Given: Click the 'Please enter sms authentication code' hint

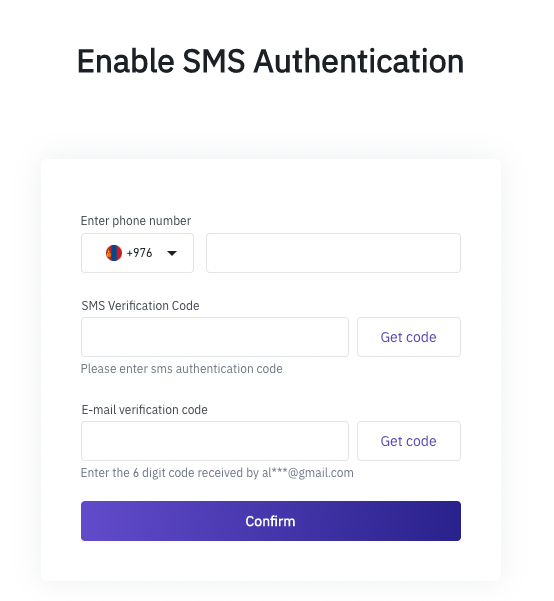Looking at the screenshot, I should click(x=181, y=369).
